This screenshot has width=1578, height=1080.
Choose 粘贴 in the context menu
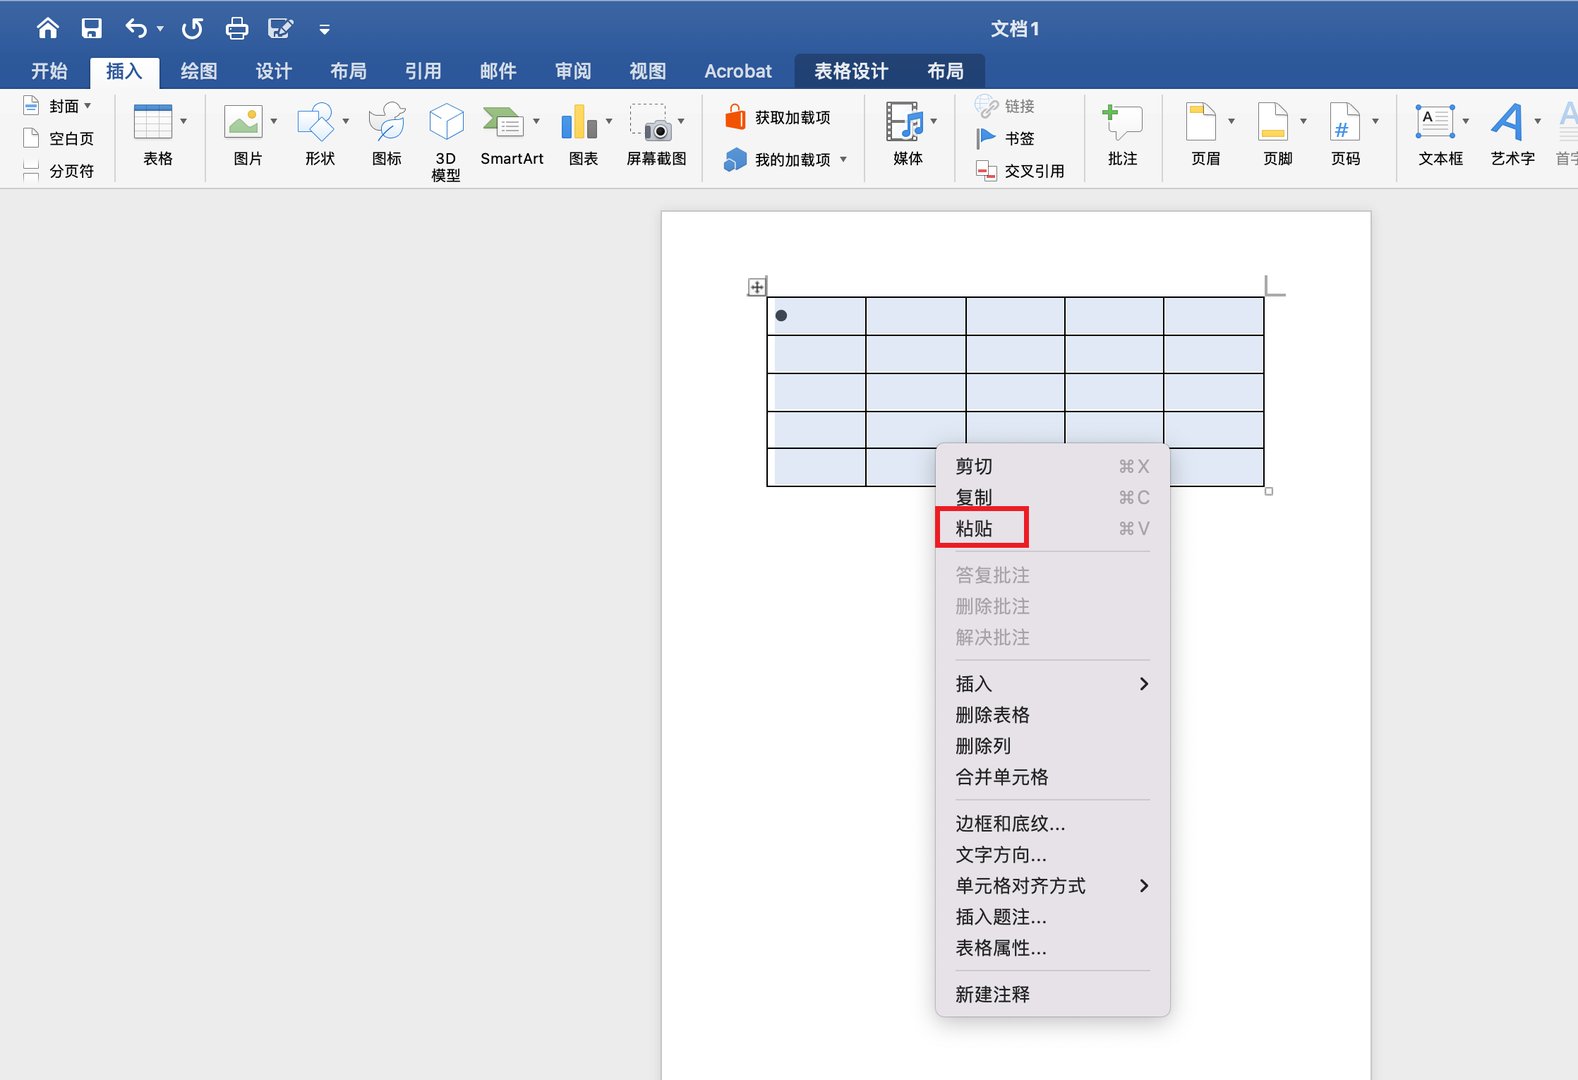(1052, 528)
